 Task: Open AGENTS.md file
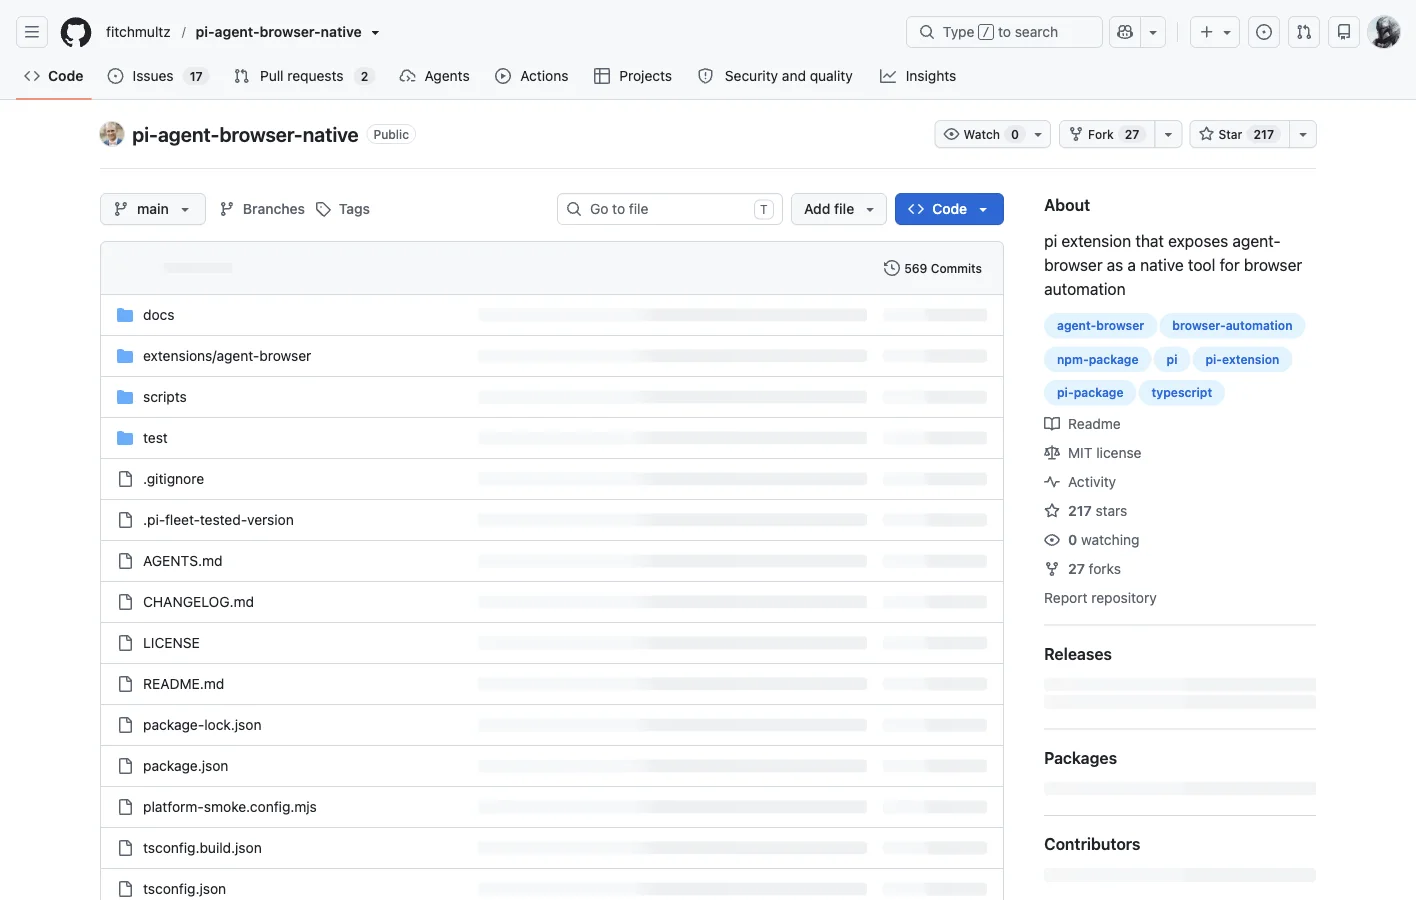coord(182,561)
